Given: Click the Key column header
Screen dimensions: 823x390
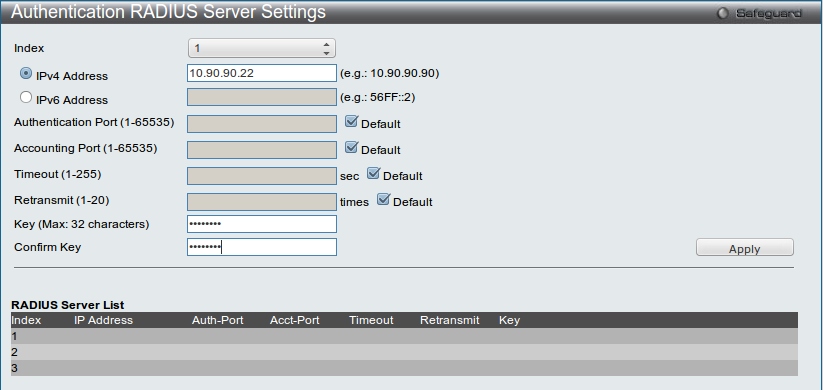Looking at the screenshot, I should (509, 320).
